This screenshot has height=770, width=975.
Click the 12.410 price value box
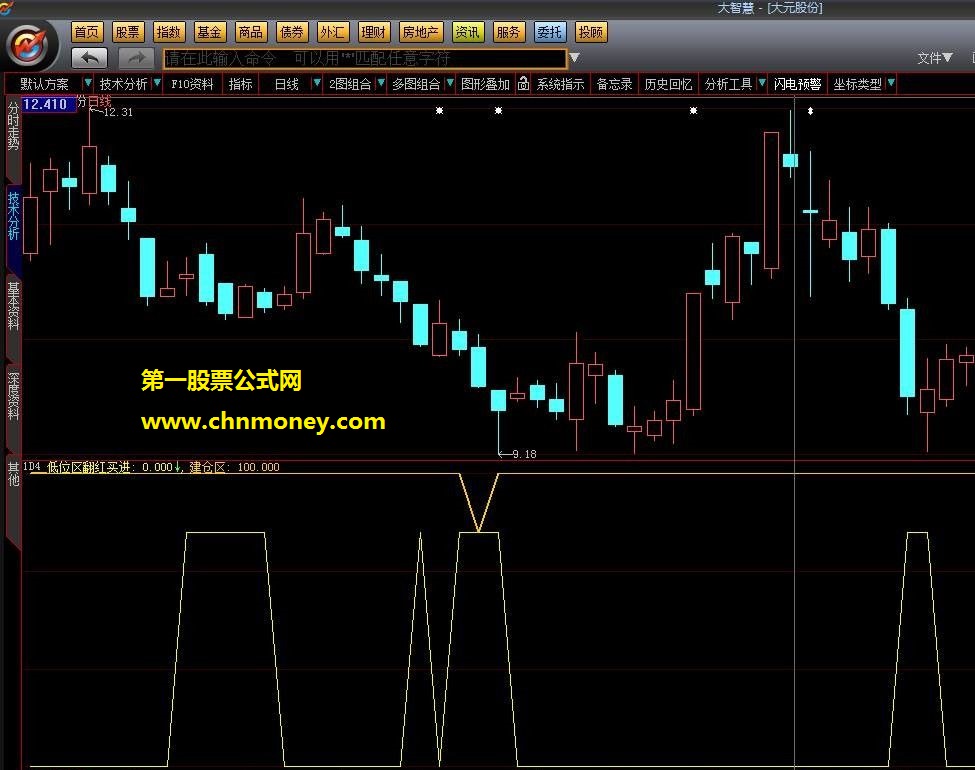[49, 104]
